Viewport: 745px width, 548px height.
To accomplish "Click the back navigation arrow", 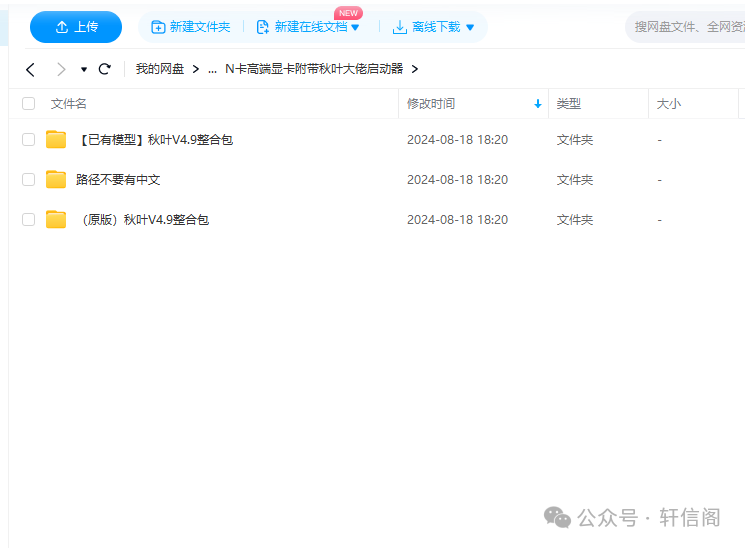I will tap(30, 69).
